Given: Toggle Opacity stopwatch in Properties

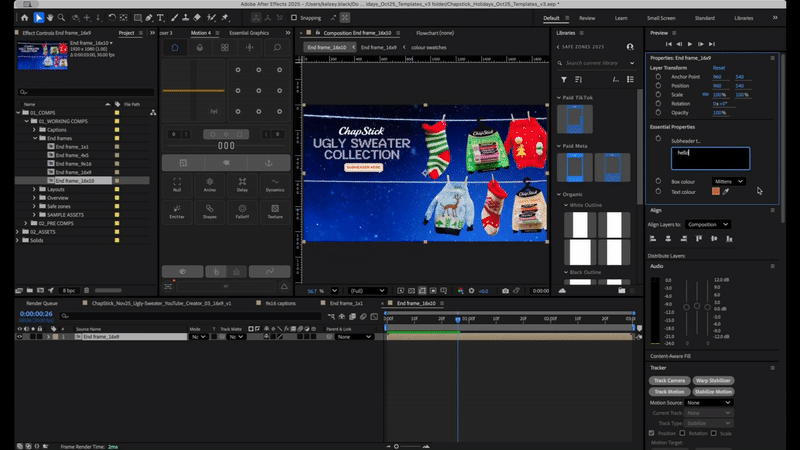Looking at the screenshot, I should [658, 112].
